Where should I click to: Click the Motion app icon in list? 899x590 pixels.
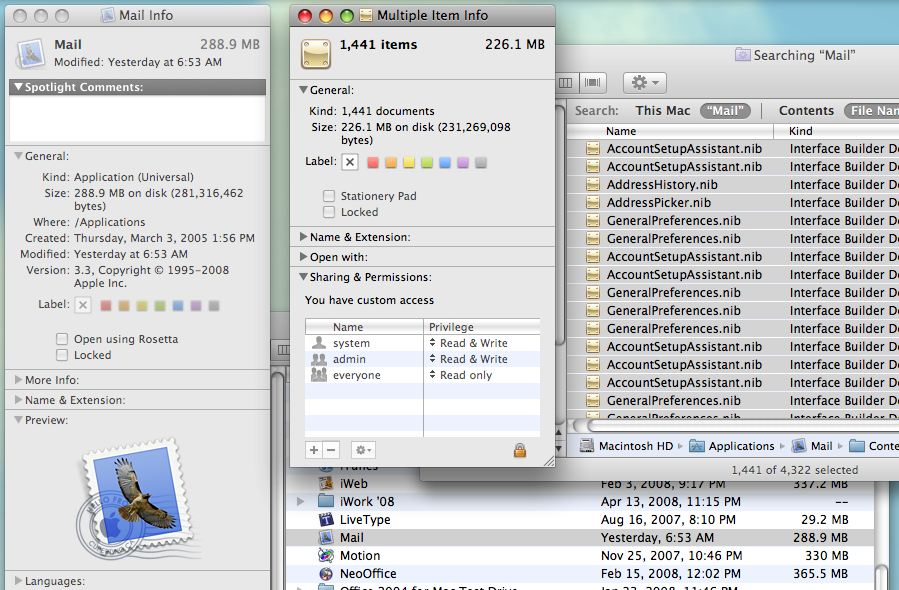tap(326, 555)
